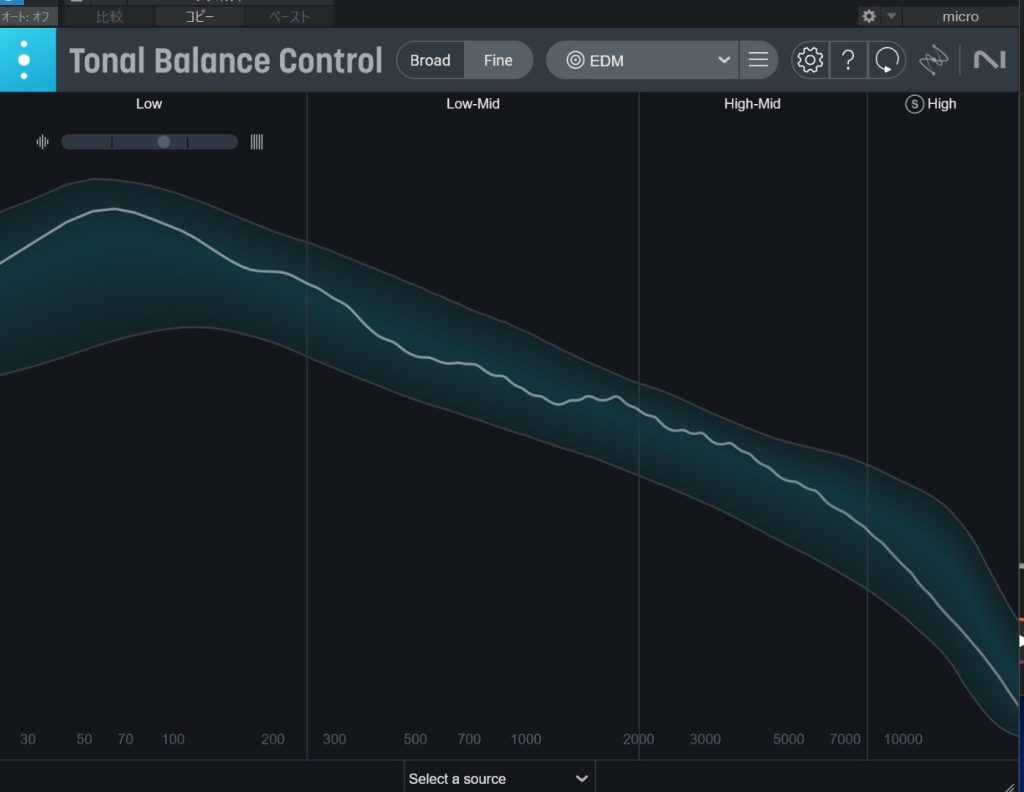Click the crest factor icon right of slider
The image size is (1024, 792).
click(257, 142)
